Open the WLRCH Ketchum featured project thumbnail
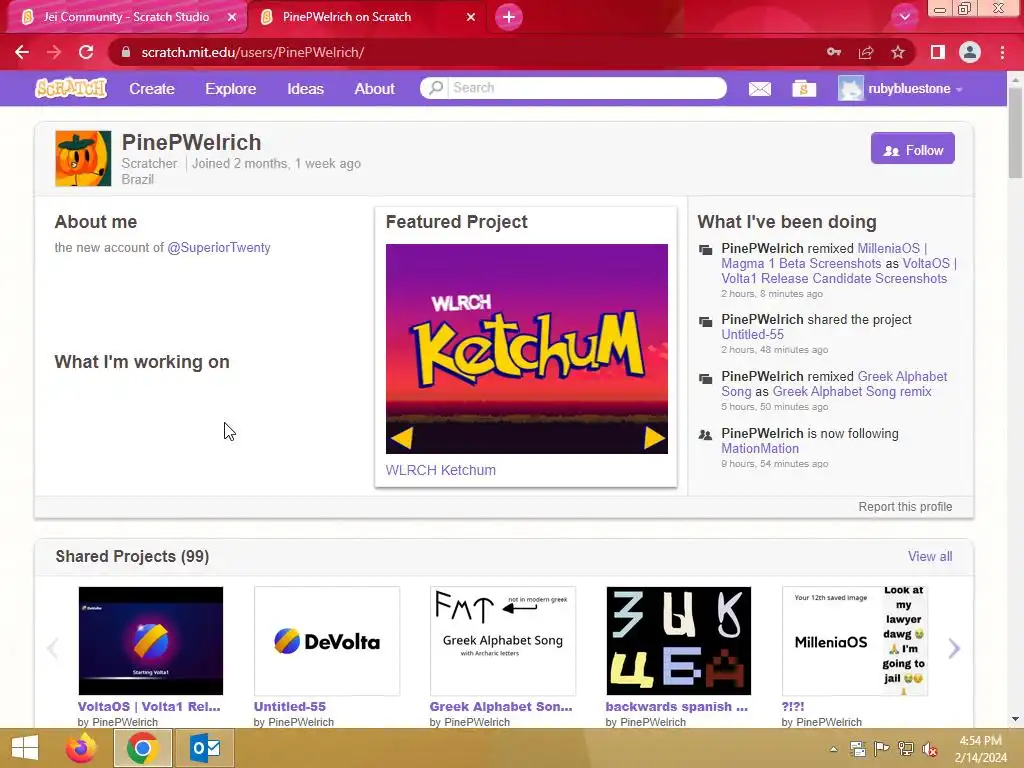The image size is (1024, 768). coord(526,349)
